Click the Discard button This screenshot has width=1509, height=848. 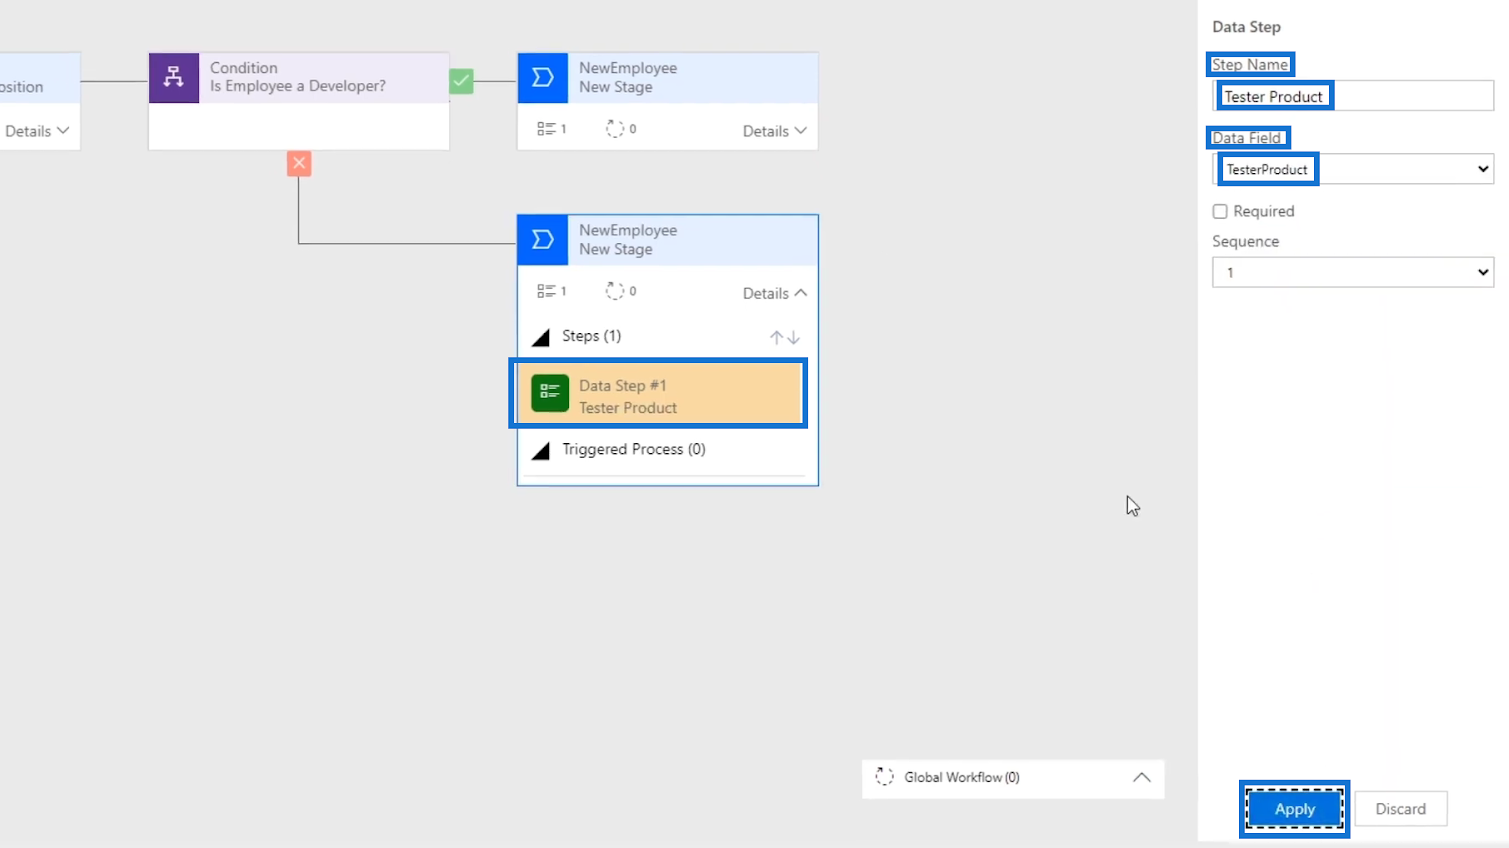coord(1400,809)
